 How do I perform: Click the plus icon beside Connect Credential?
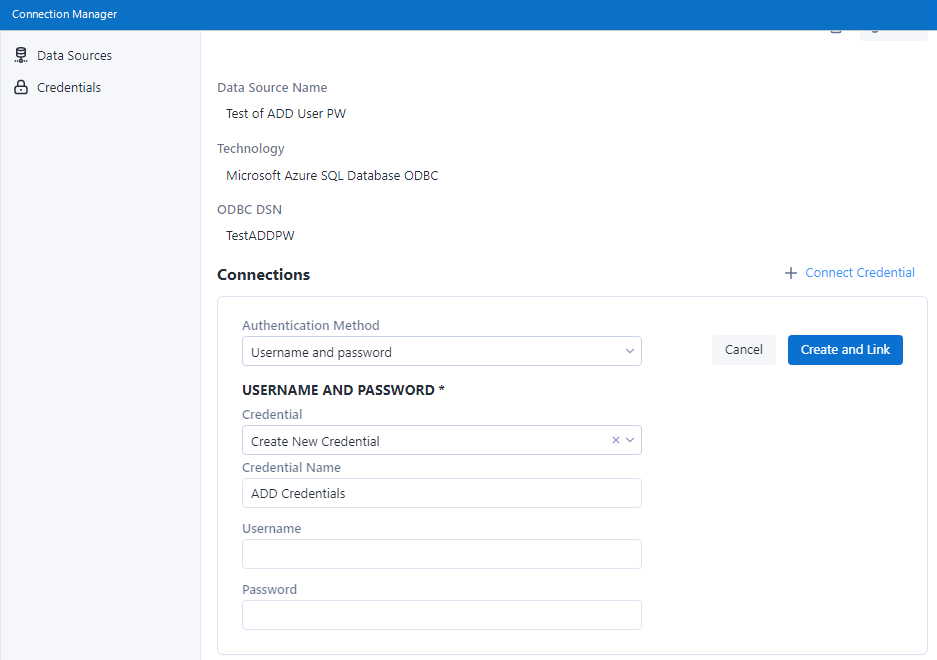pyautogui.click(x=791, y=273)
